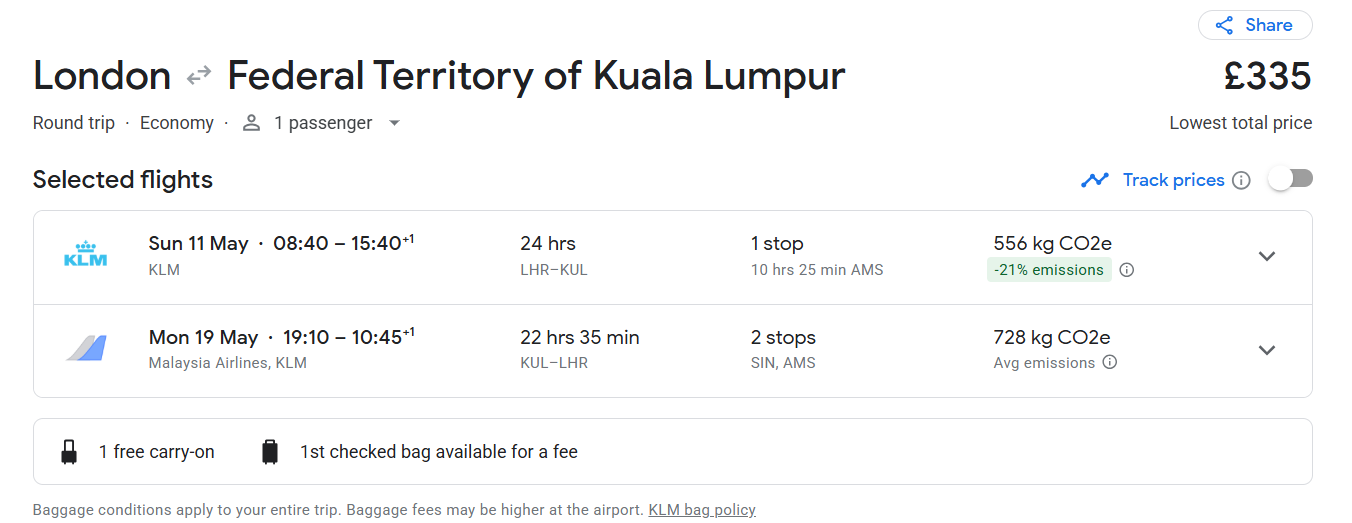The width and height of the screenshot is (1352, 523).
Task: Click the carry-on luggage icon
Action: 69,452
